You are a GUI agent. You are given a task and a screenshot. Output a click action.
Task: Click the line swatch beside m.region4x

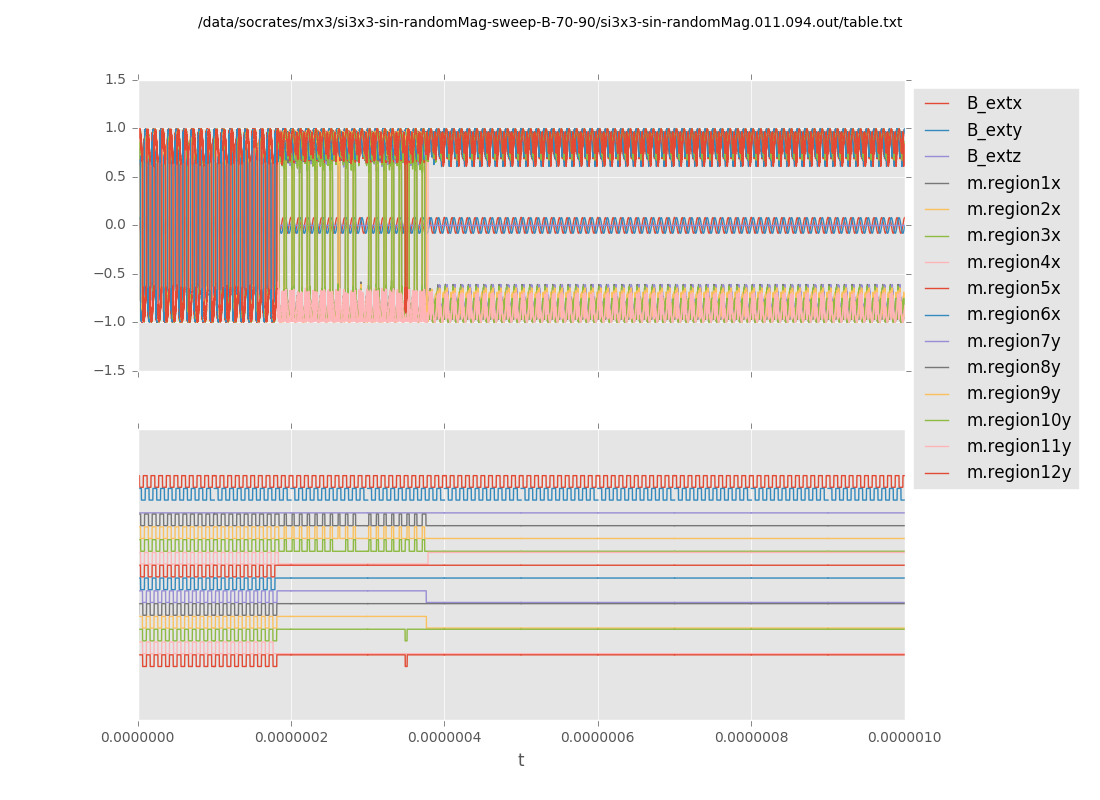pyautogui.click(x=938, y=262)
